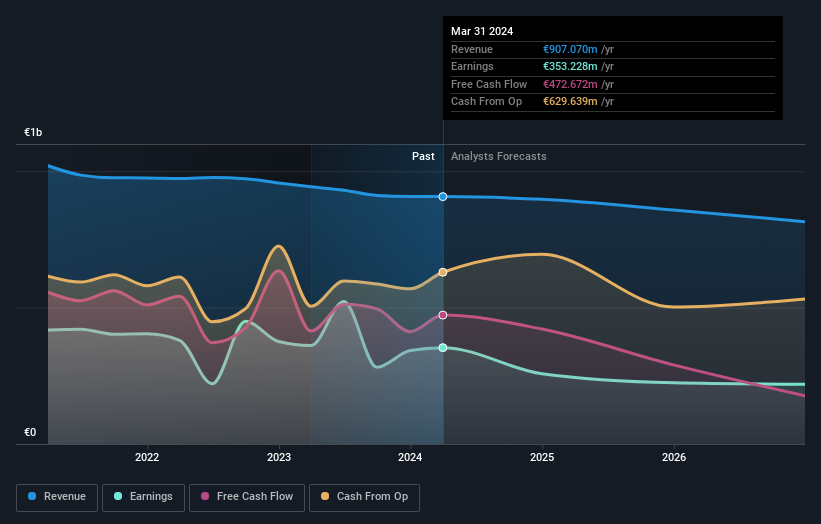Click the €907.070m revenue value
The width and height of the screenshot is (821, 524).
point(570,49)
